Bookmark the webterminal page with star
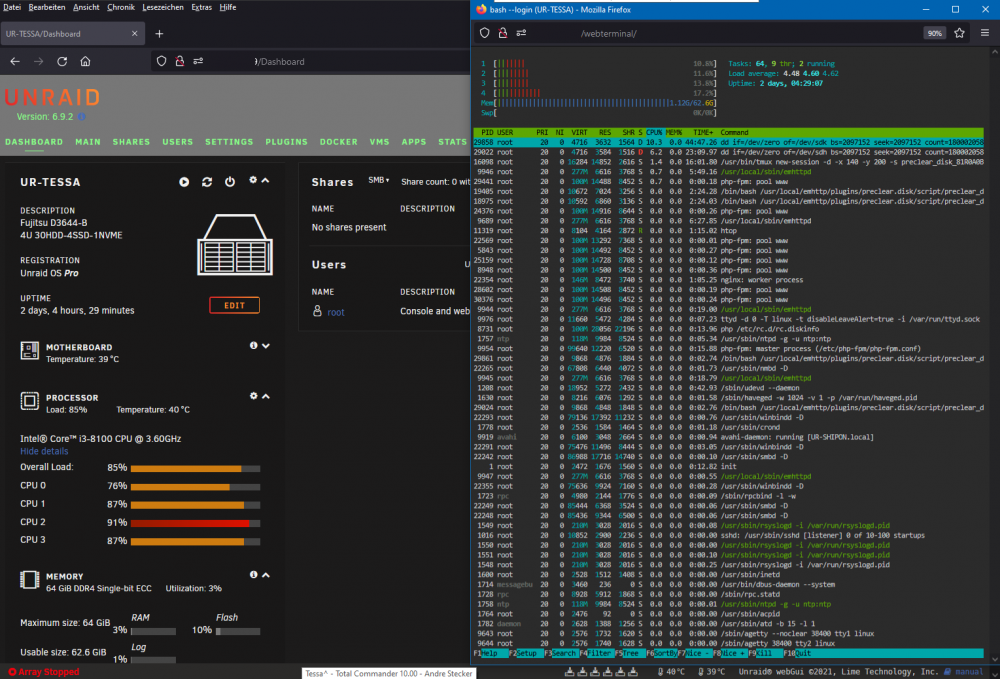The height and width of the screenshot is (679, 1000). coord(959,33)
